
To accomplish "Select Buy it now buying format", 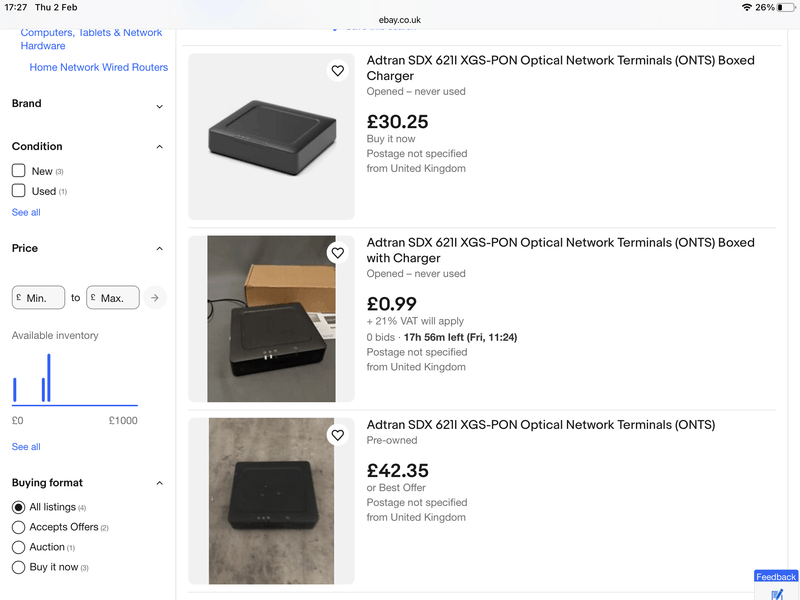I will point(18,567).
